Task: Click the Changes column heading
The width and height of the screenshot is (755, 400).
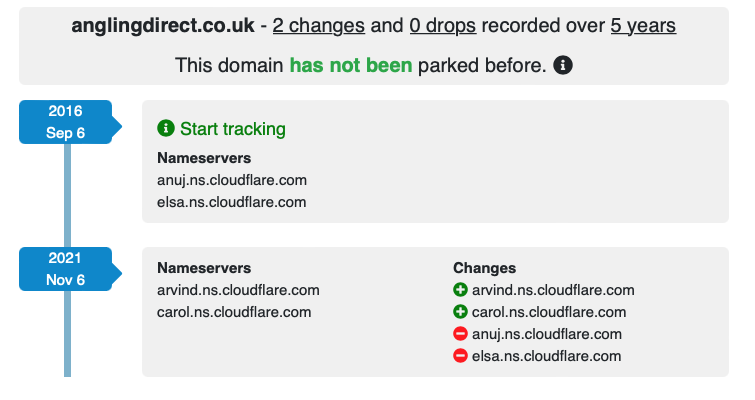Action: pos(484,268)
